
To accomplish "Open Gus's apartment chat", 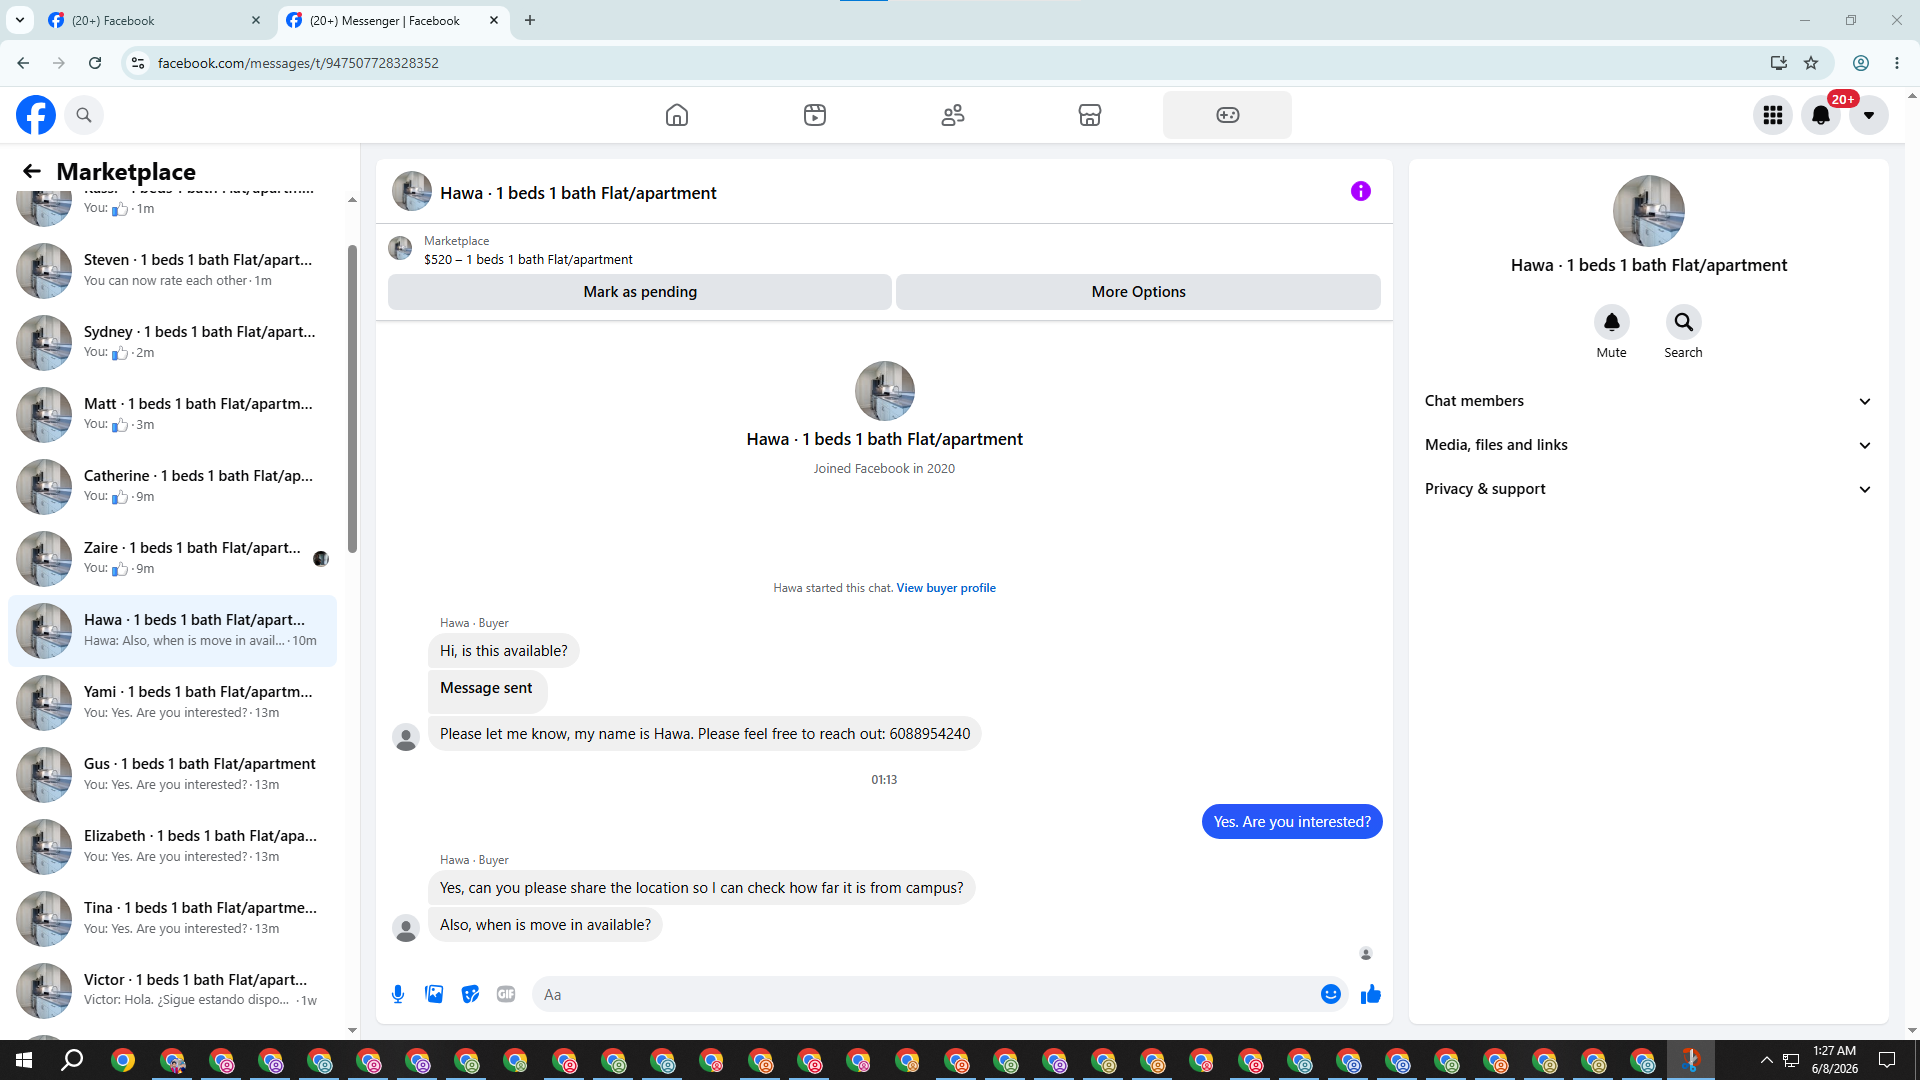I will (172, 774).
